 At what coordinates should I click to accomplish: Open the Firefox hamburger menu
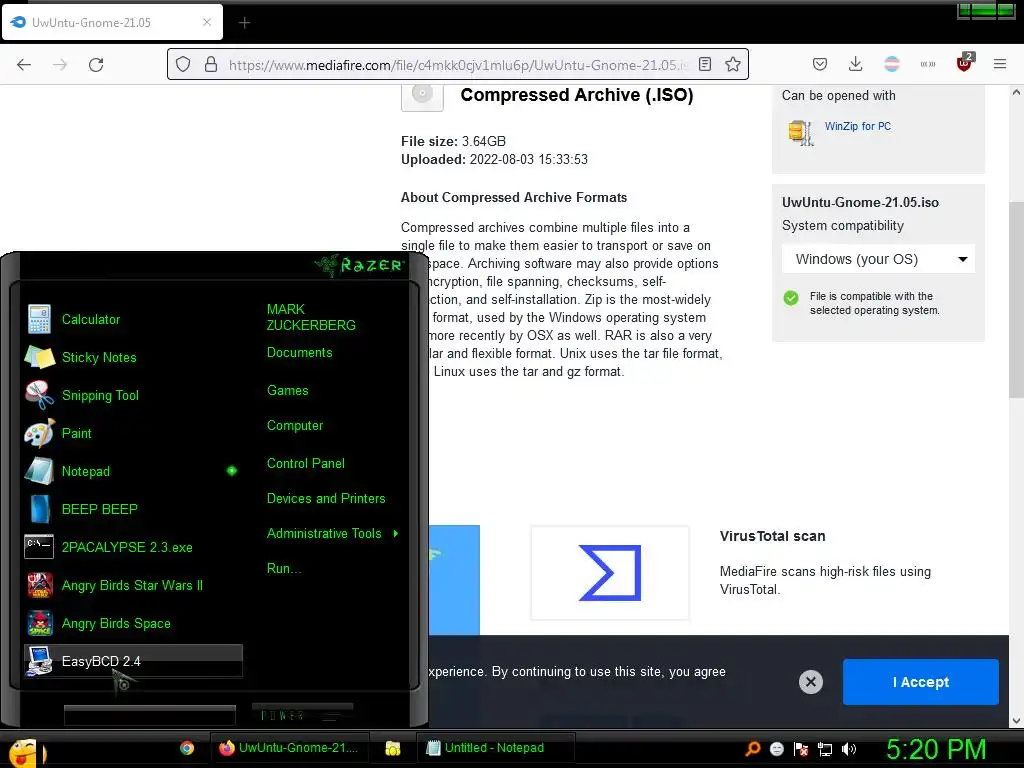click(x=1000, y=64)
